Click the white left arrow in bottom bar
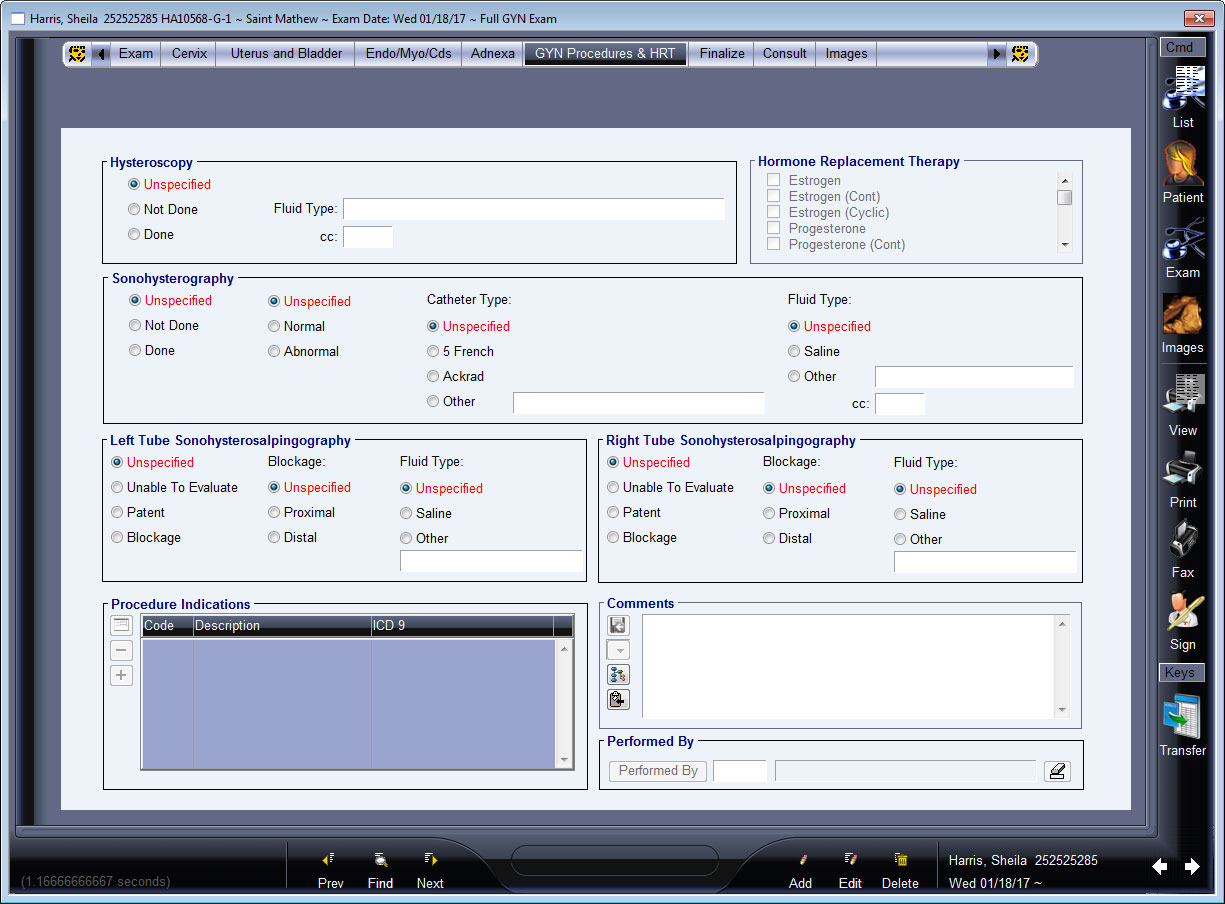Screen dimensions: 1225x904 pyautogui.click(x=1160, y=867)
